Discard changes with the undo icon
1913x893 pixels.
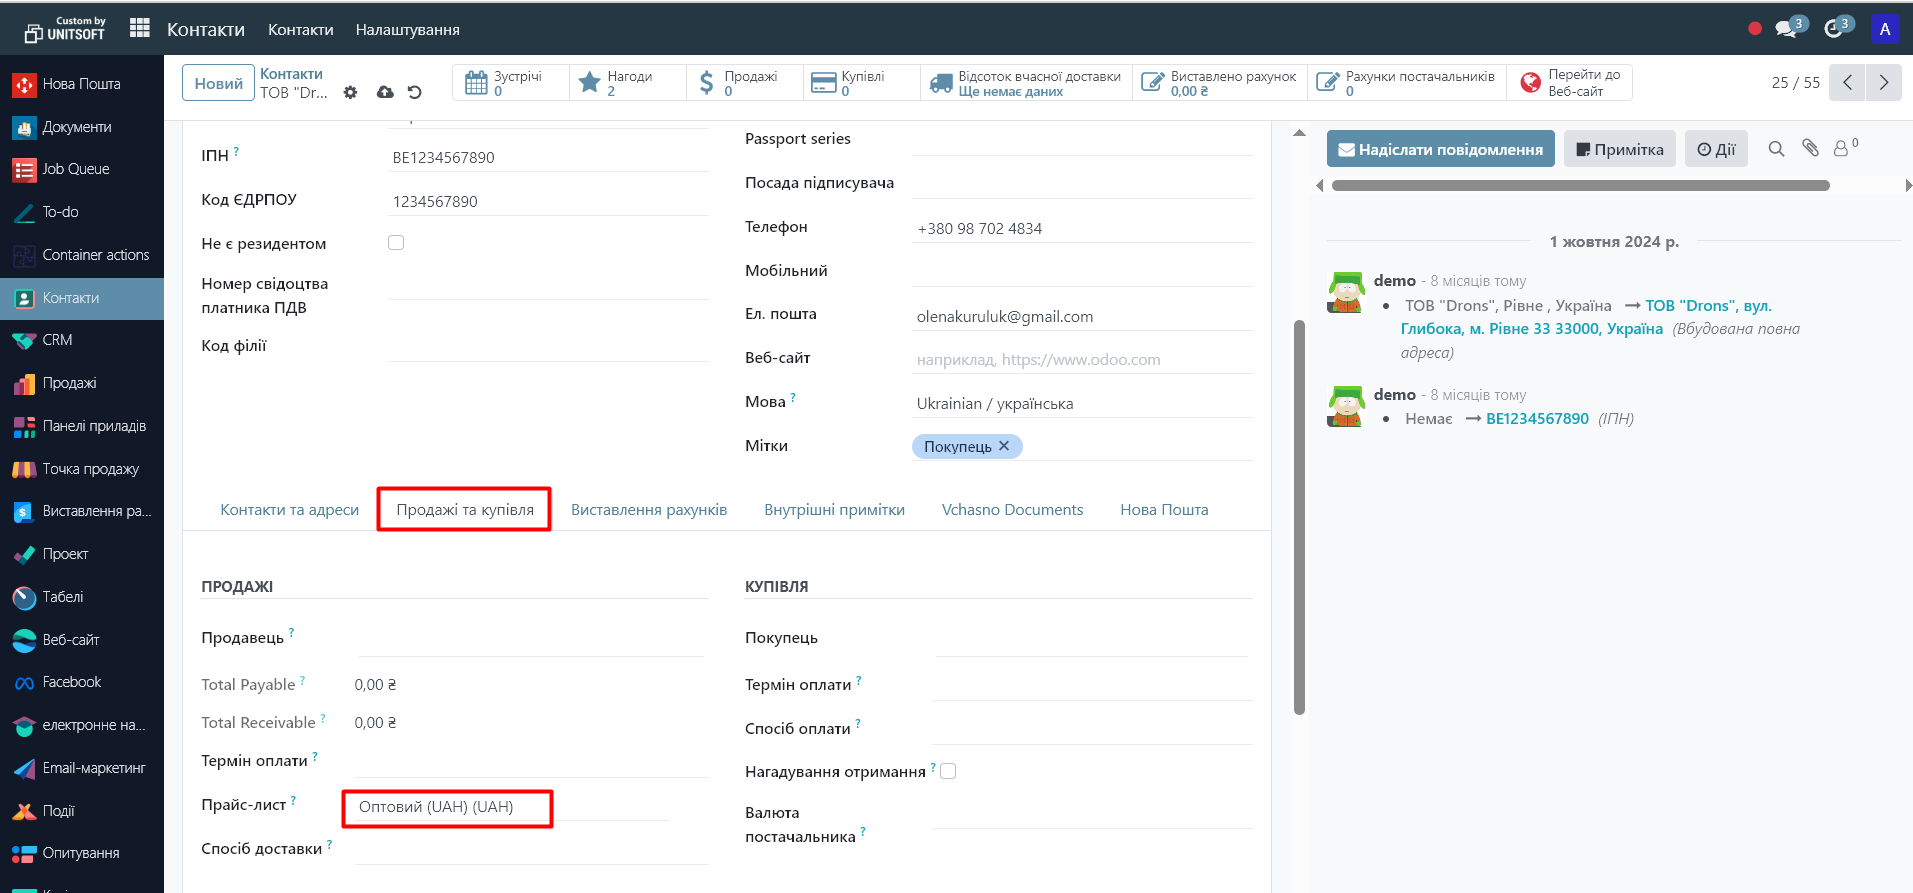click(x=415, y=92)
